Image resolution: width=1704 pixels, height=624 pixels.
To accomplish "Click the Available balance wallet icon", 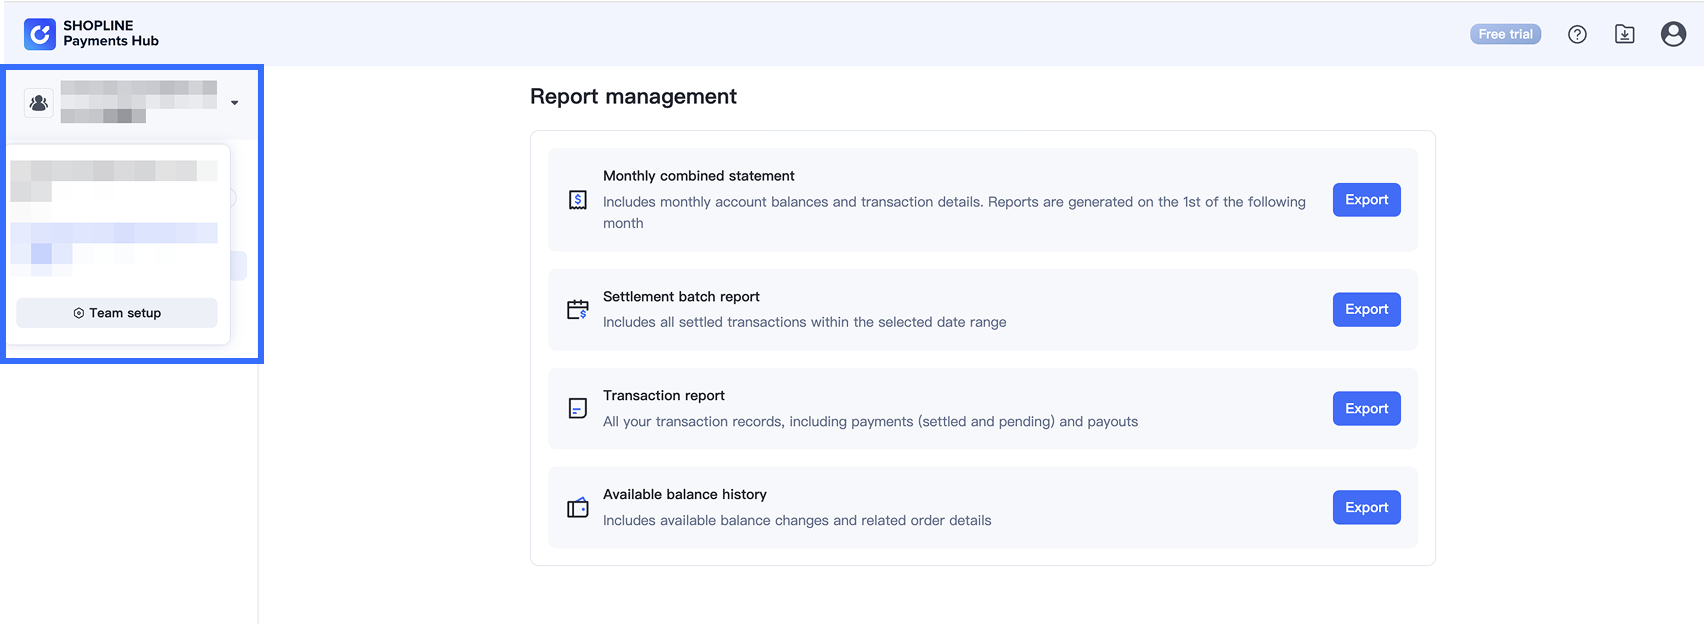I will (578, 507).
